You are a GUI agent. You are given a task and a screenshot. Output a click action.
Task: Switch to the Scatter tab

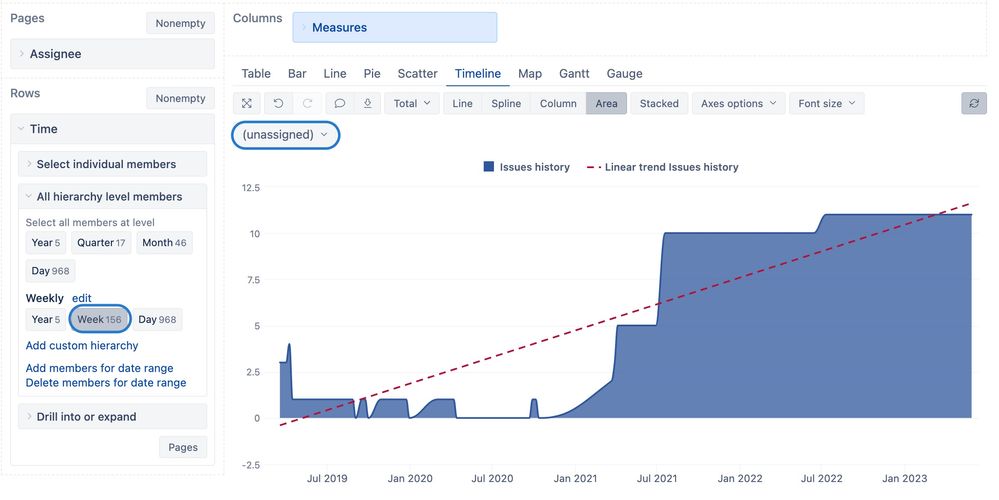[417, 74]
